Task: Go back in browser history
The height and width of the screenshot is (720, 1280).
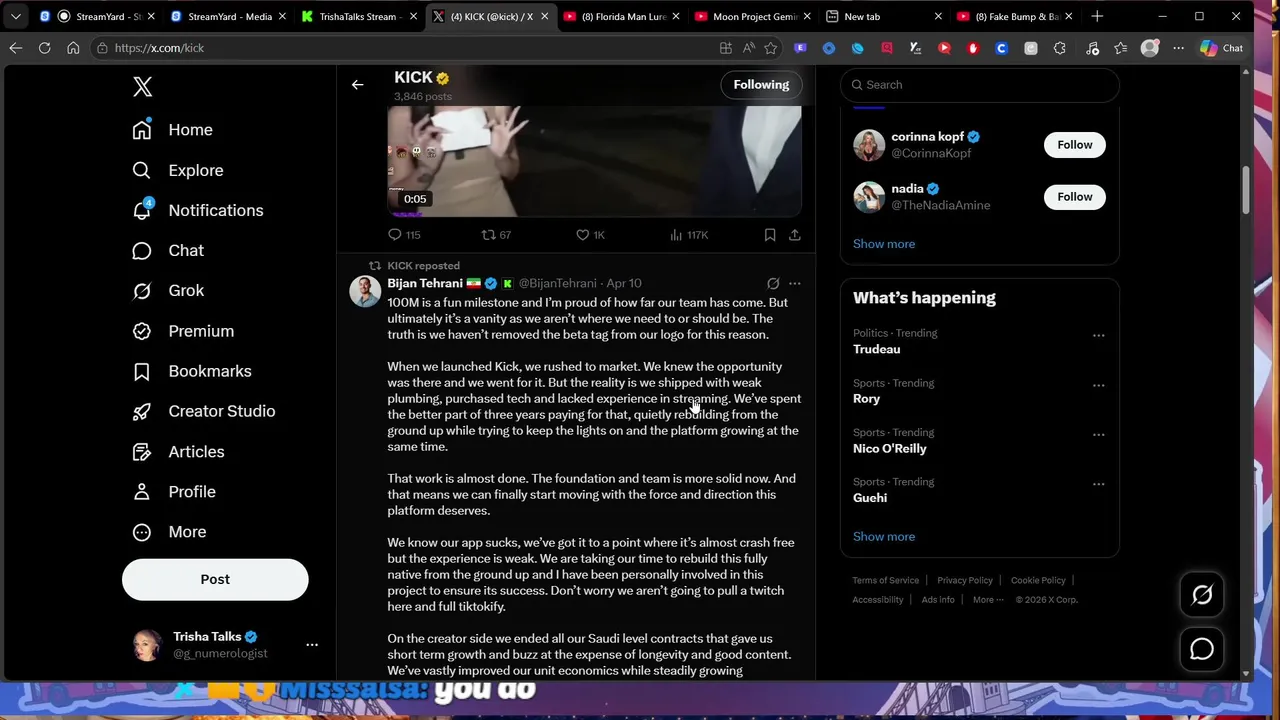Action: 16,48
